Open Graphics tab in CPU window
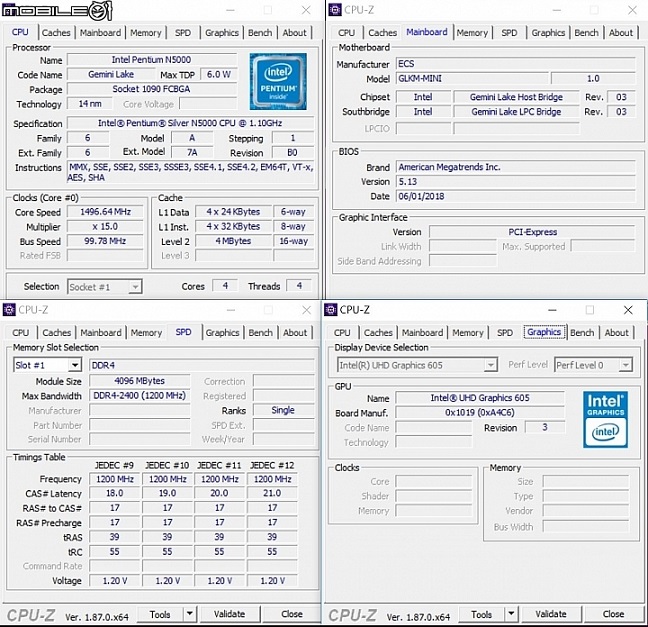The image size is (648, 627). point(222,33)
